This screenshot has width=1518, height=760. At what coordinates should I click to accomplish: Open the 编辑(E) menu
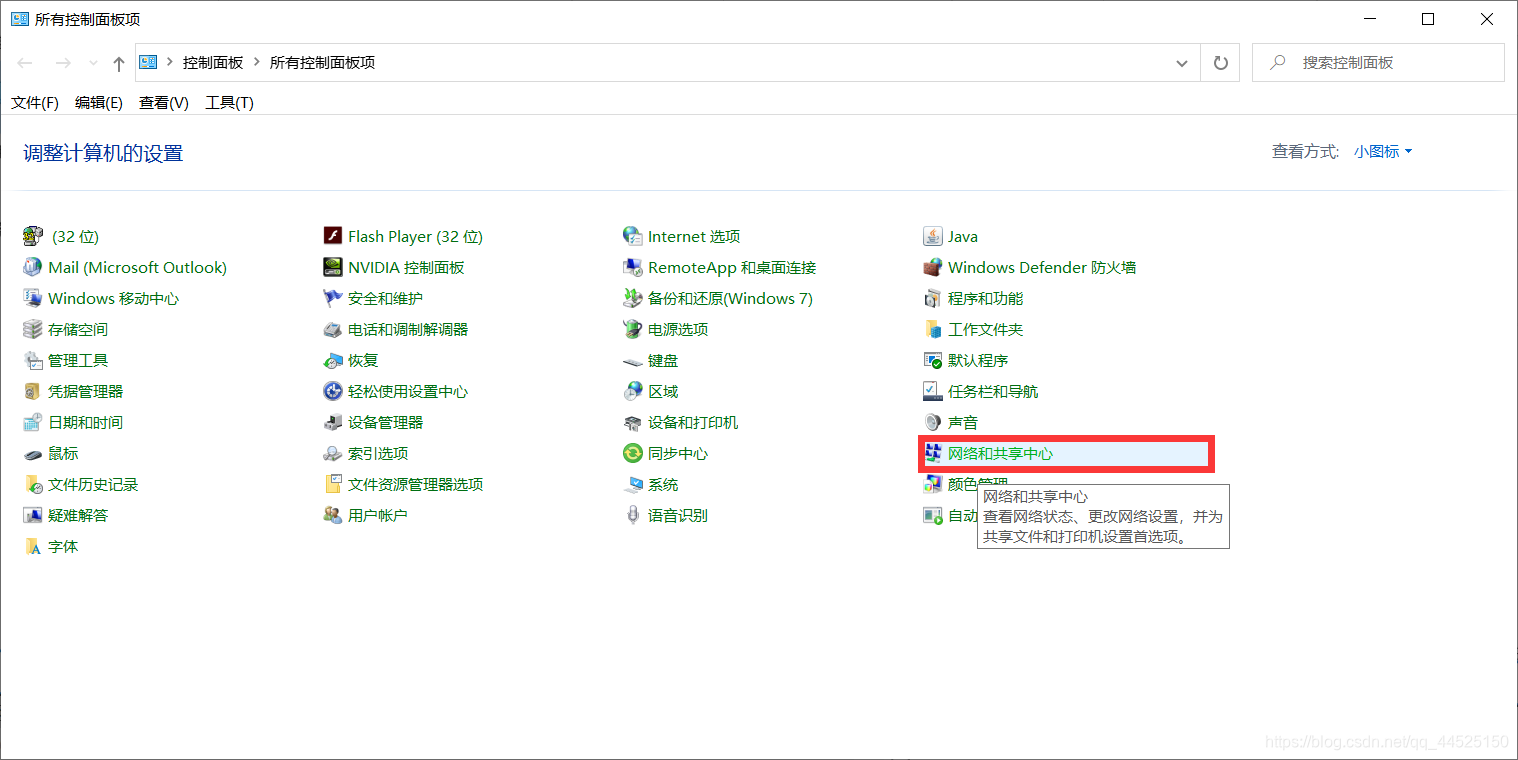pyautogui.click(x=99, y=102)
